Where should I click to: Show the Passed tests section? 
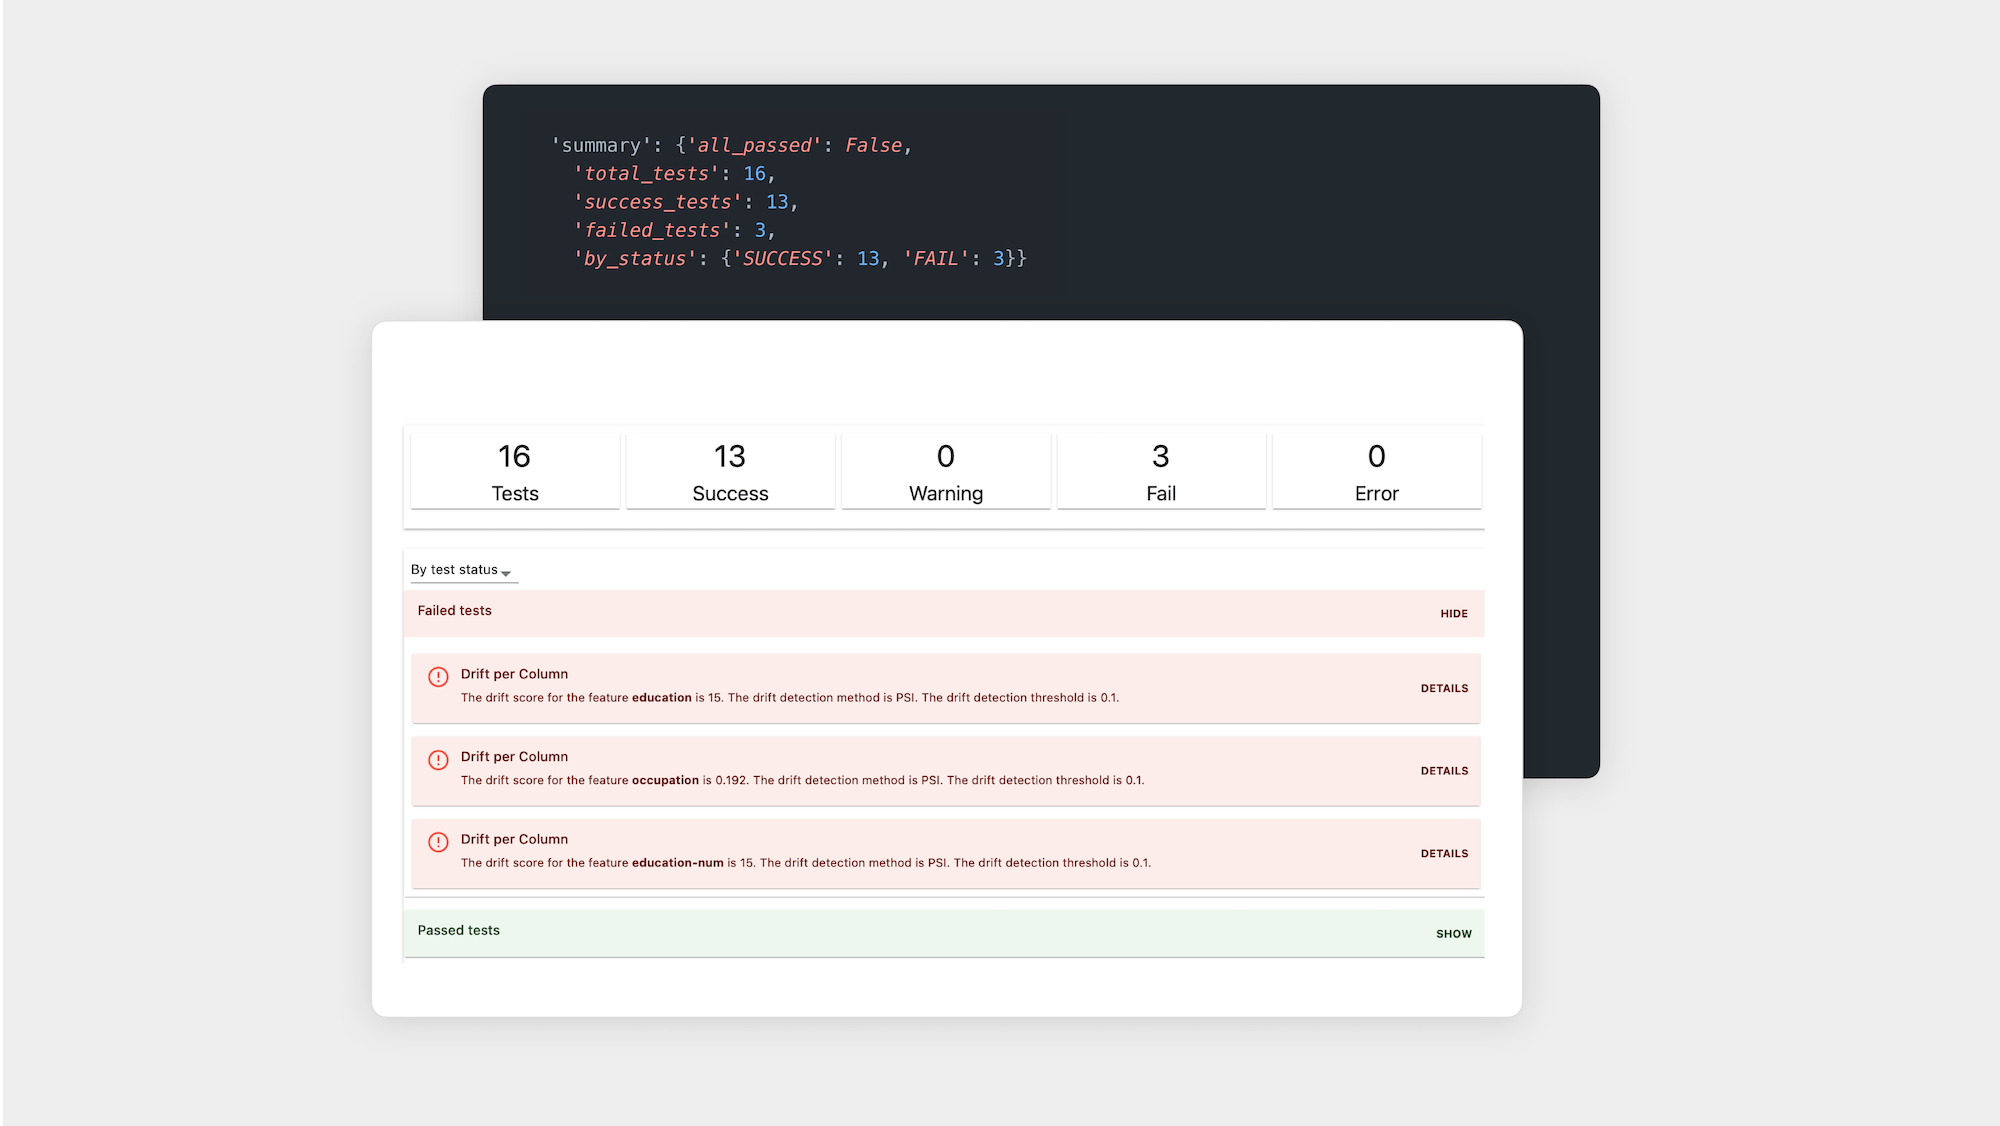1454,934
